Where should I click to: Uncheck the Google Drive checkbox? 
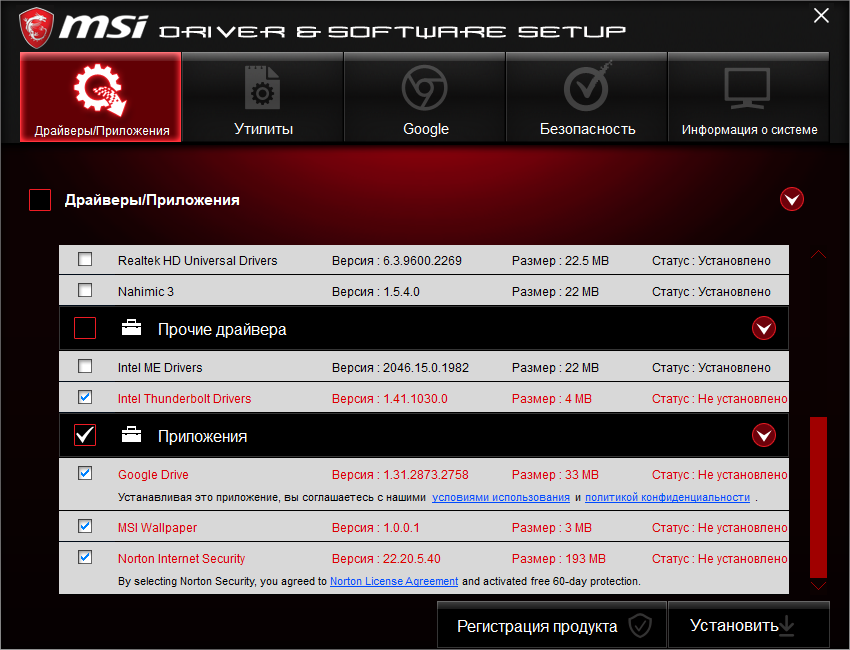85,473
